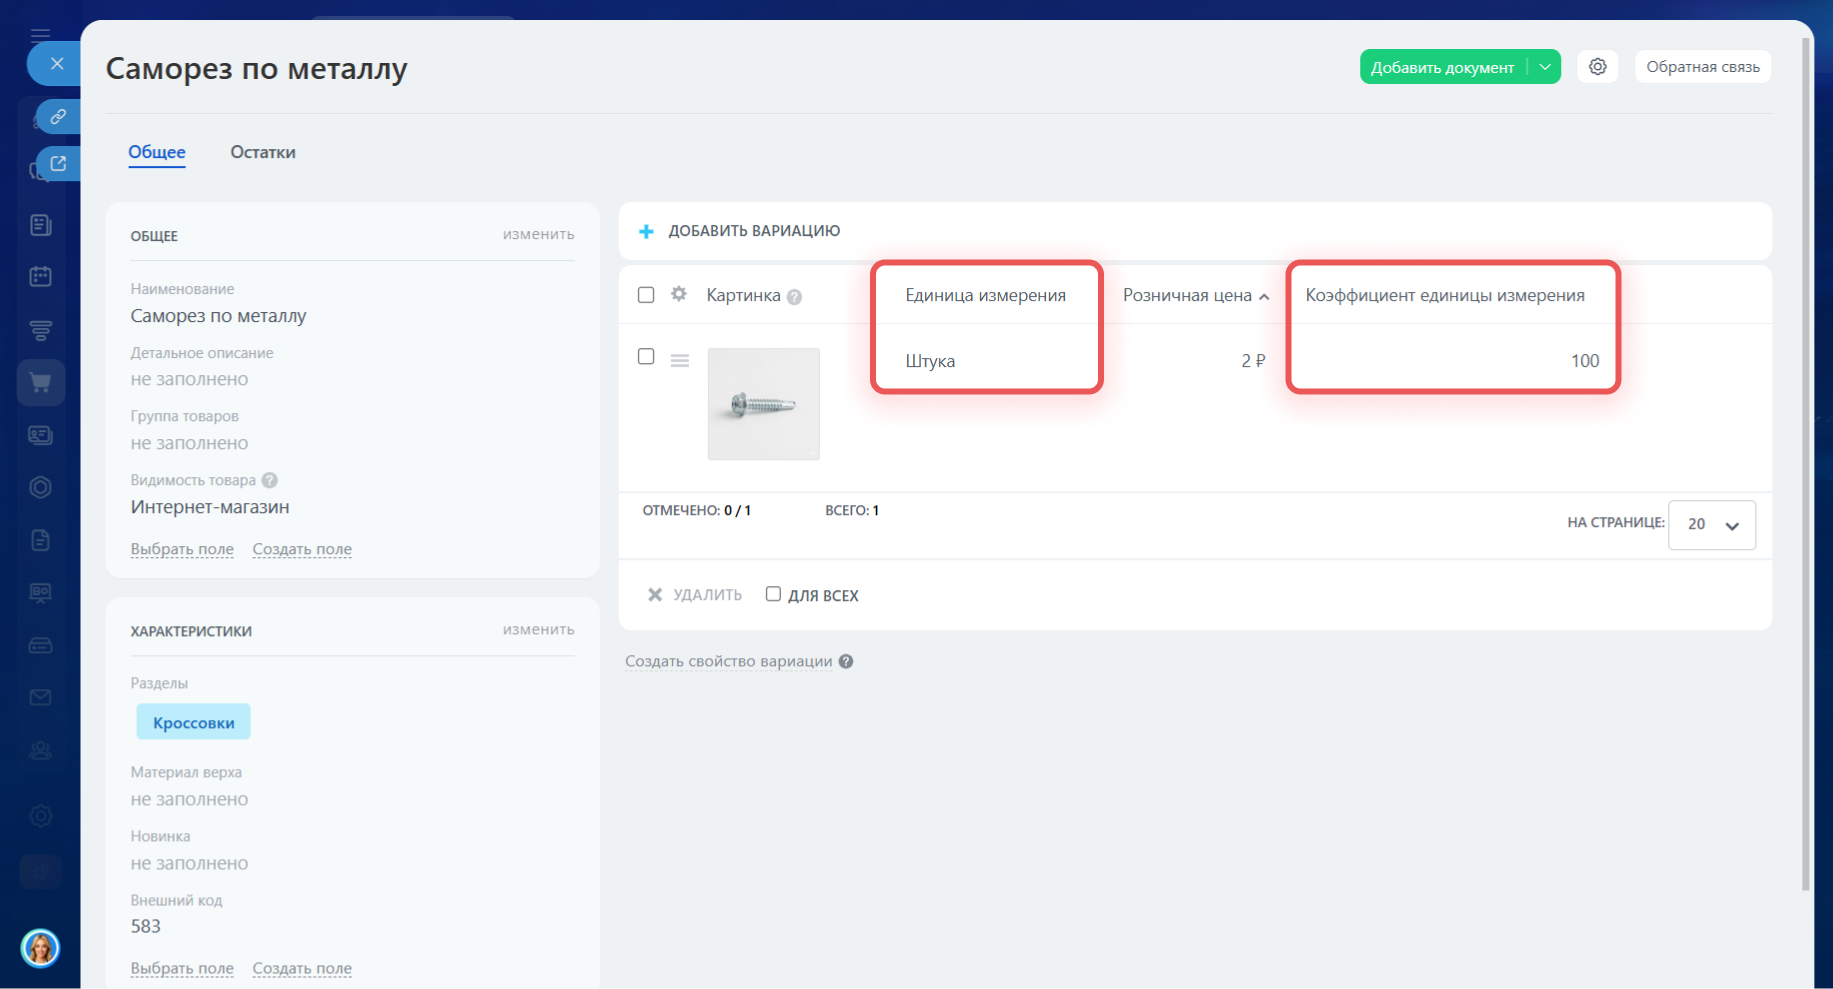Check the checkbox for the screw variation row
The width and height of the screenshot is (1833, 989).
tap(646, 357)
